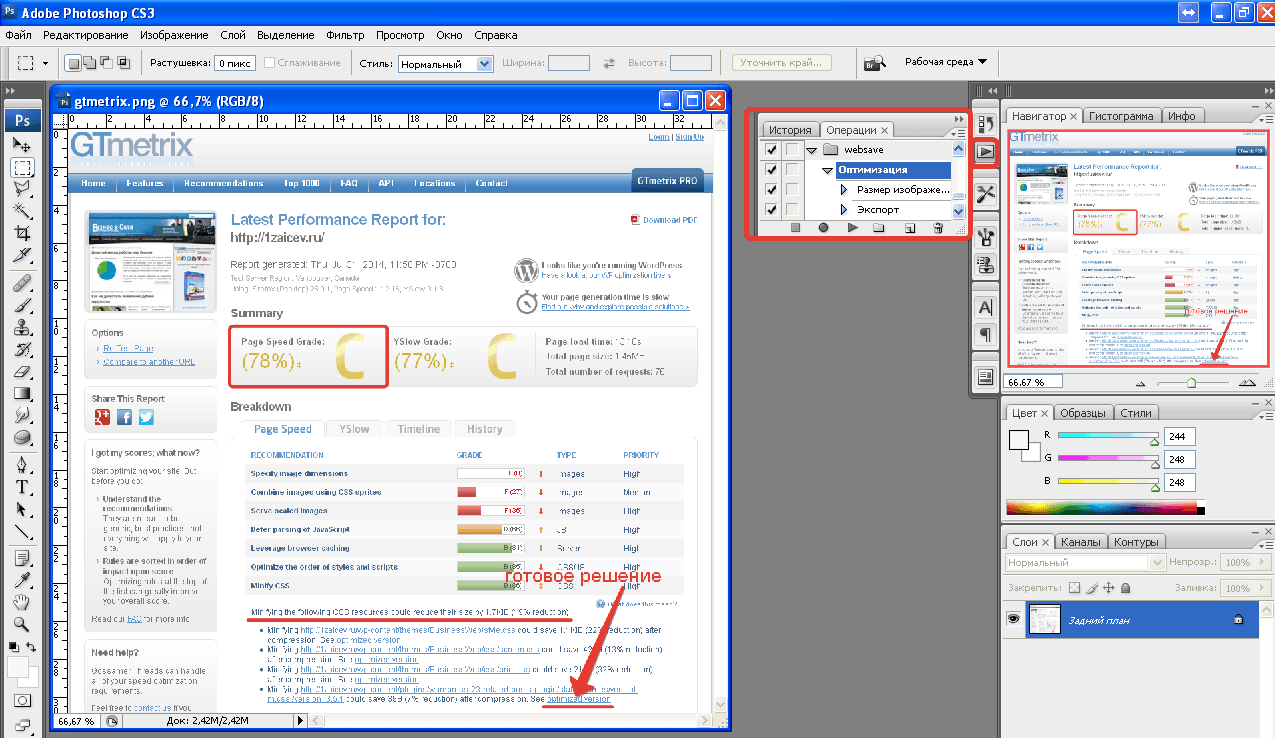1275x738 pixels.
Task: Activate the Hand tool
Action: click(x=22, y=602)
